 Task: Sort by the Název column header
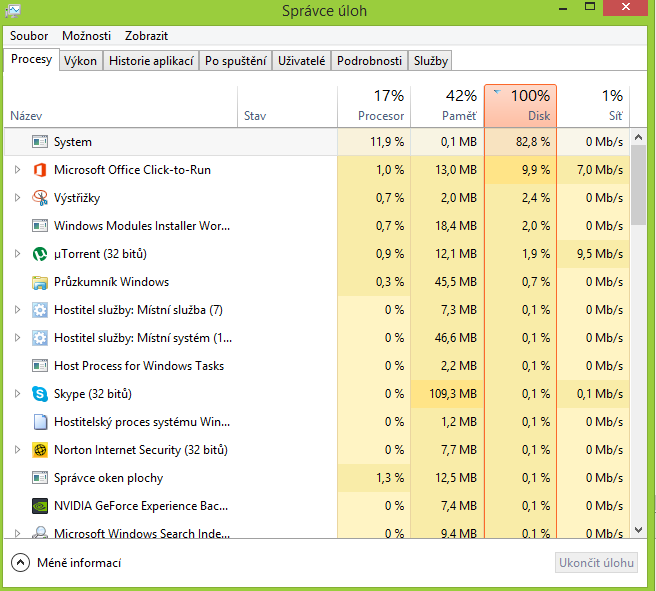tap(120, 106)
